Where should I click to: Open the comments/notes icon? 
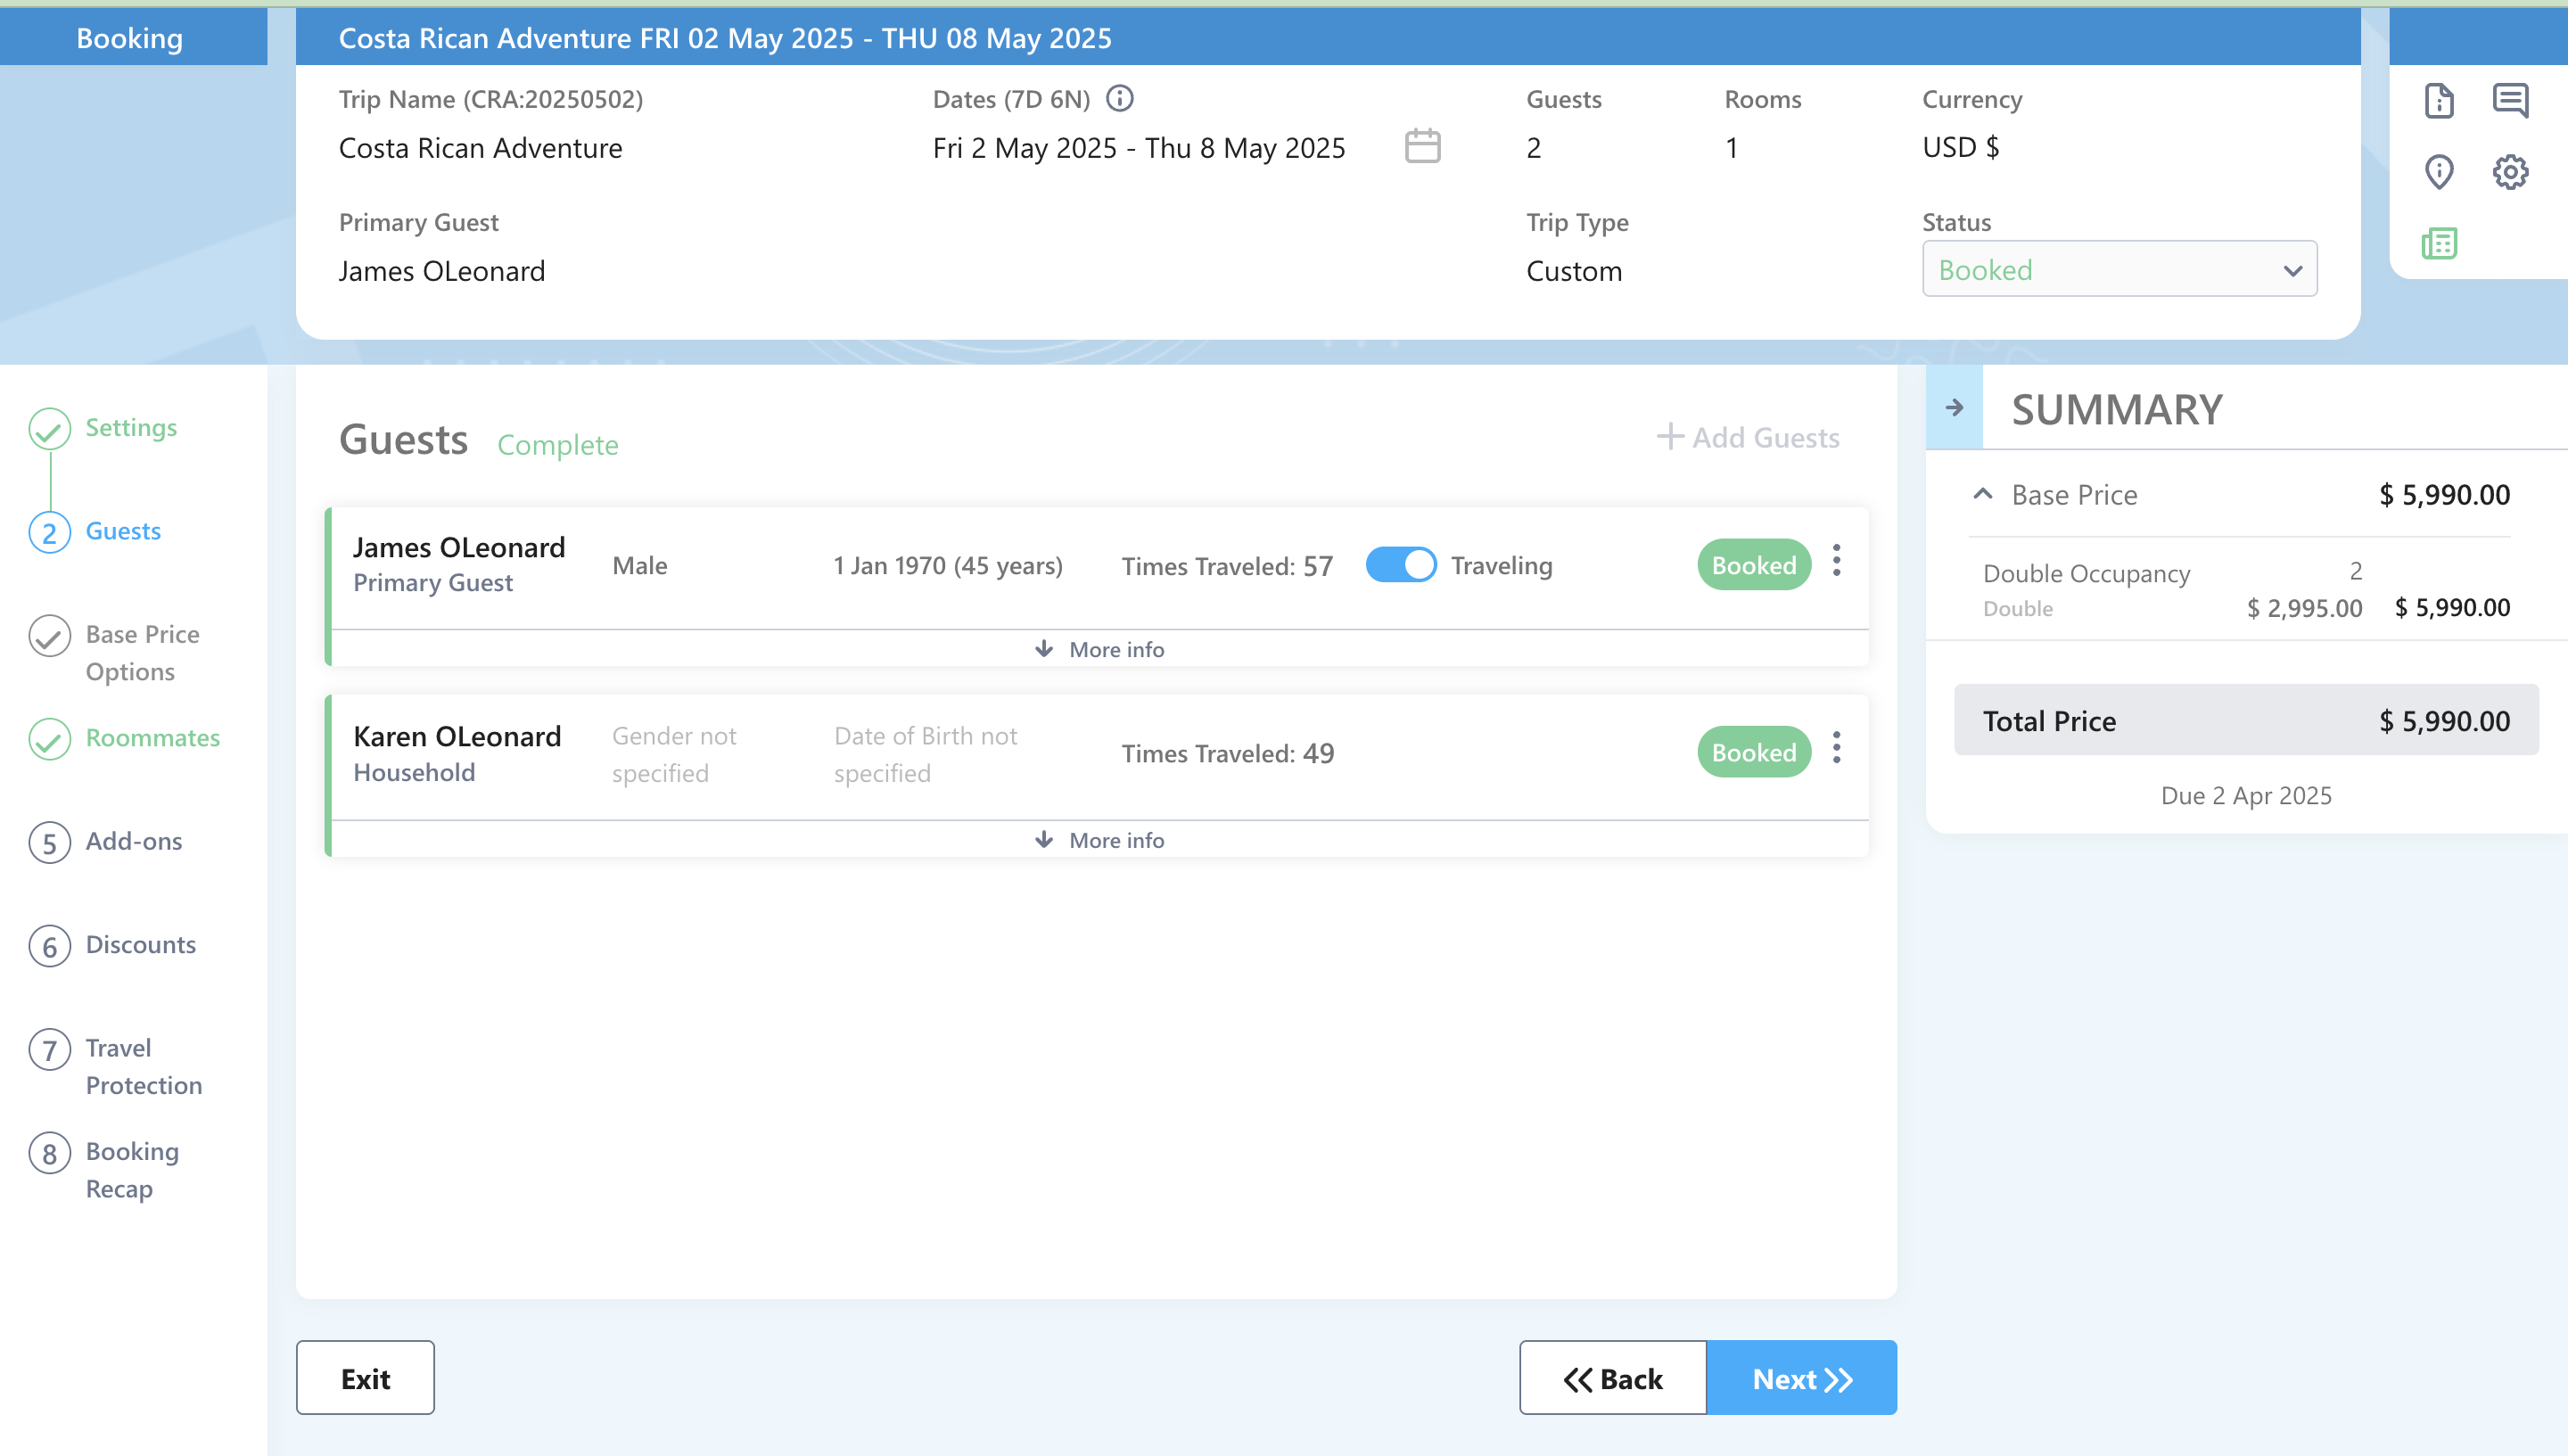[x=2510, y=100]
